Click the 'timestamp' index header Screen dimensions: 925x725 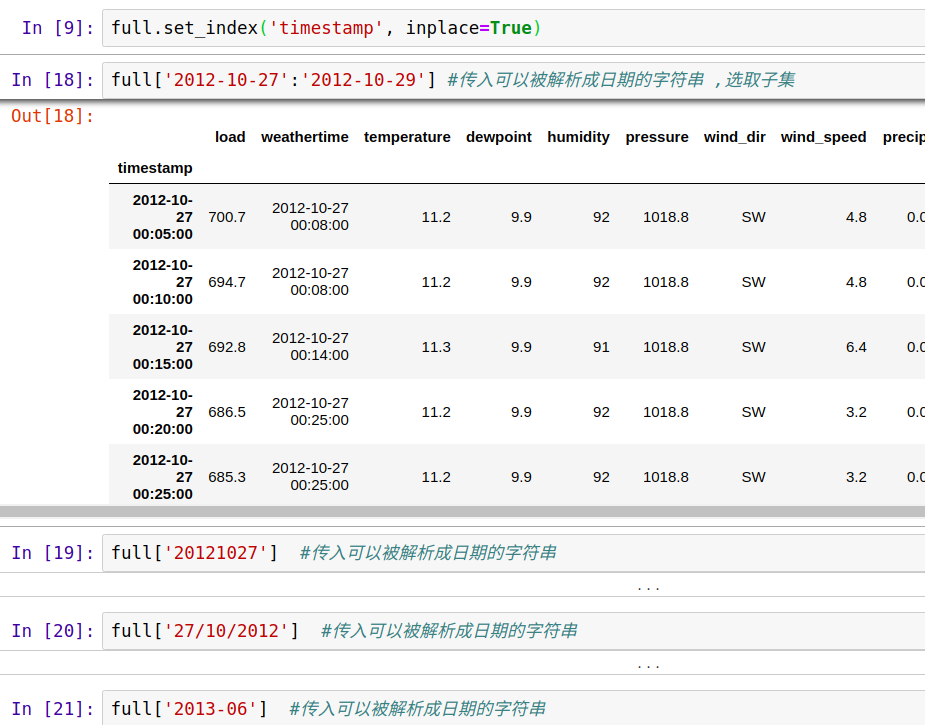point(155,168)
